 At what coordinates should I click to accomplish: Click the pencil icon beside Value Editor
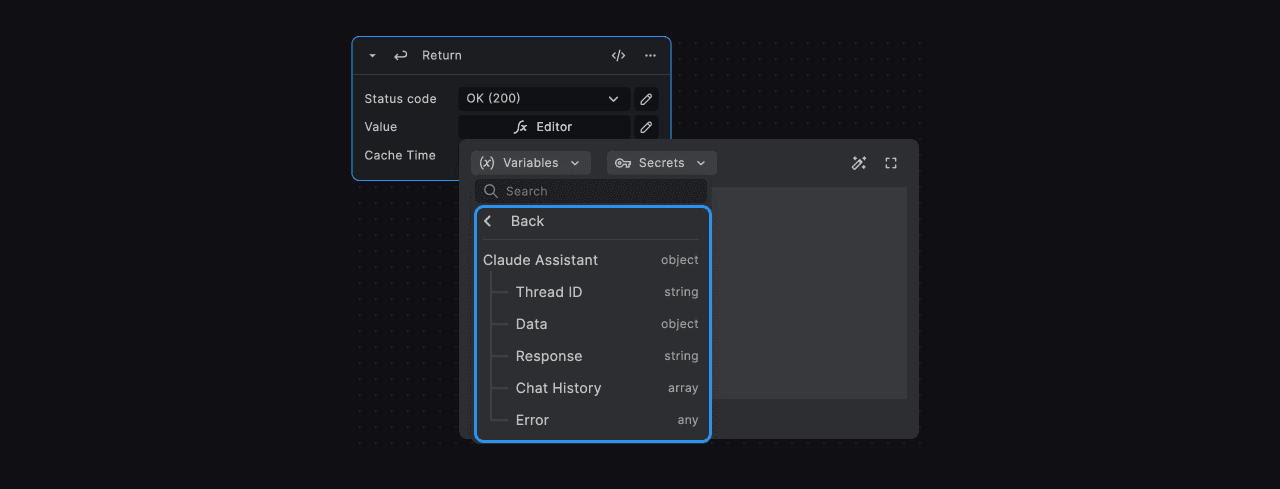point(646,127)
